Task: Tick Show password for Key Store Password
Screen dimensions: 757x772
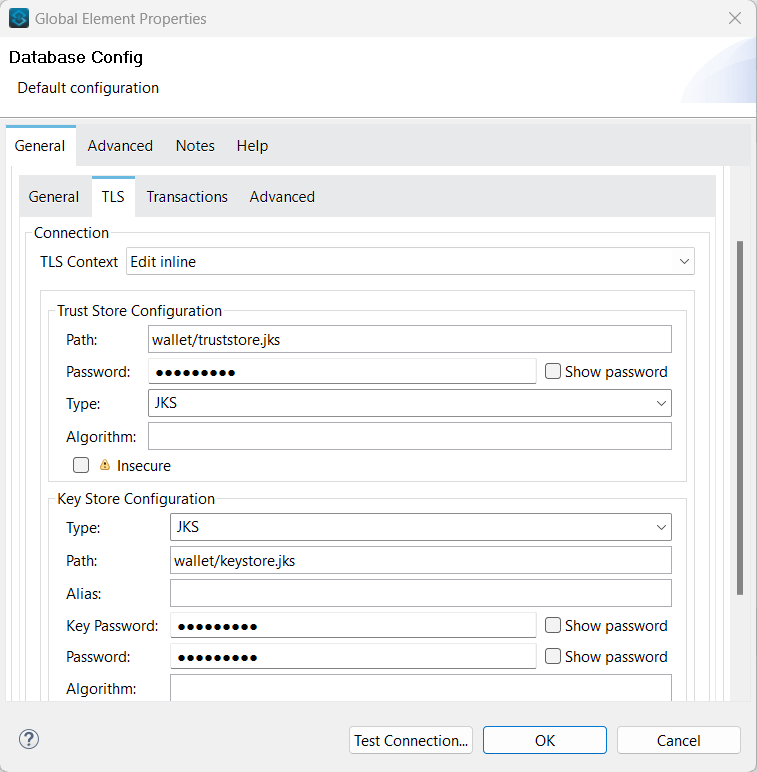Action: (x=553, y=656)
